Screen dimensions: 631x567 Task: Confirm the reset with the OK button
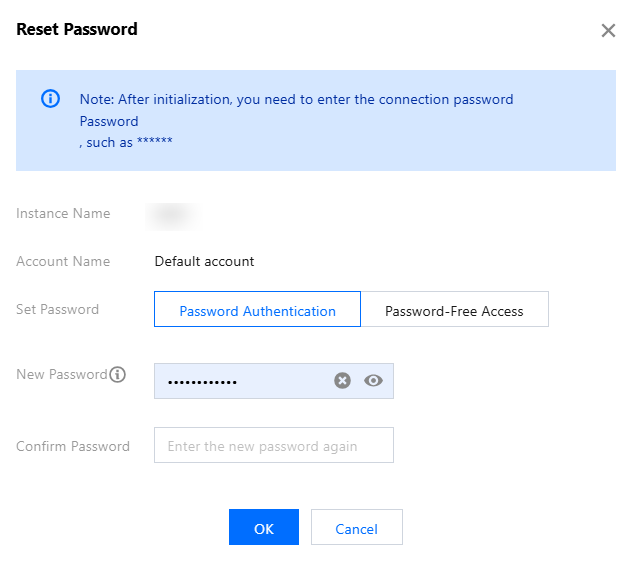tap(264, 527)
